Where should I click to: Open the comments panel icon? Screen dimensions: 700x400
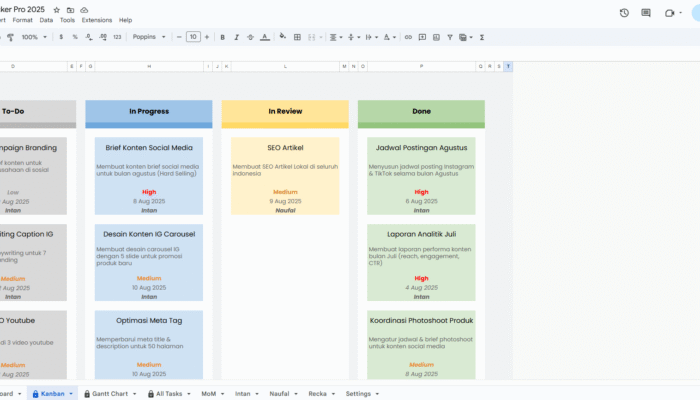646,13
